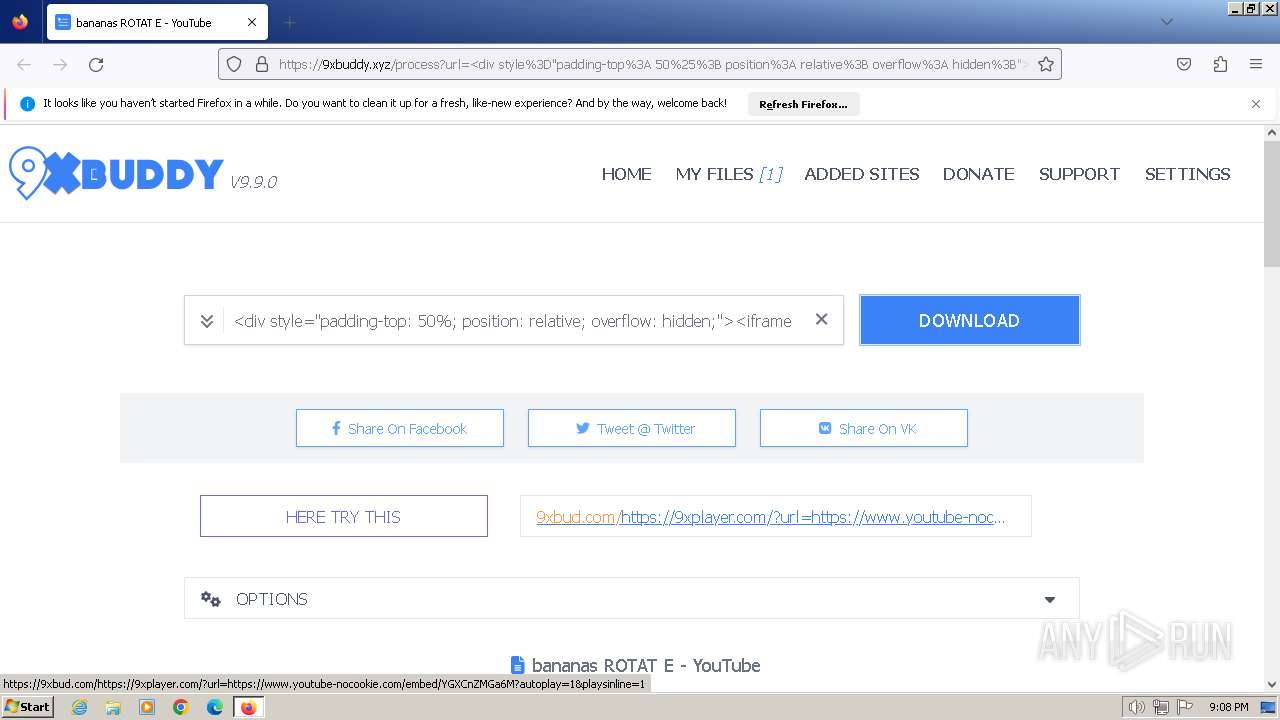
Task: Open media player taskbar icon
Action: pos(147,707)
